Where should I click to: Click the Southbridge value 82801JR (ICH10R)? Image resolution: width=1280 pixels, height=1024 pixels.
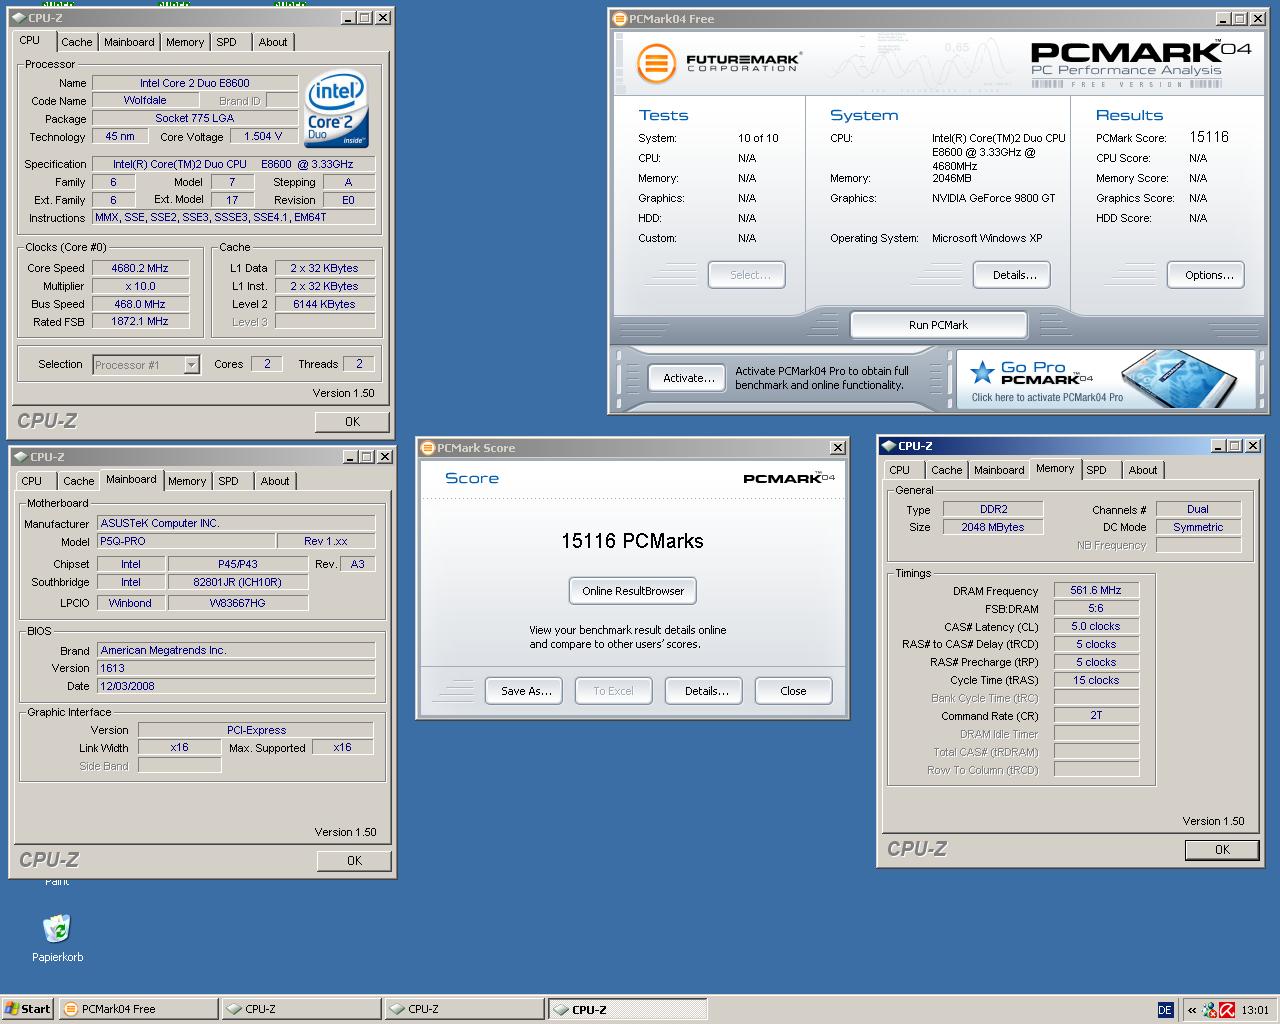(x=238, y=582)
